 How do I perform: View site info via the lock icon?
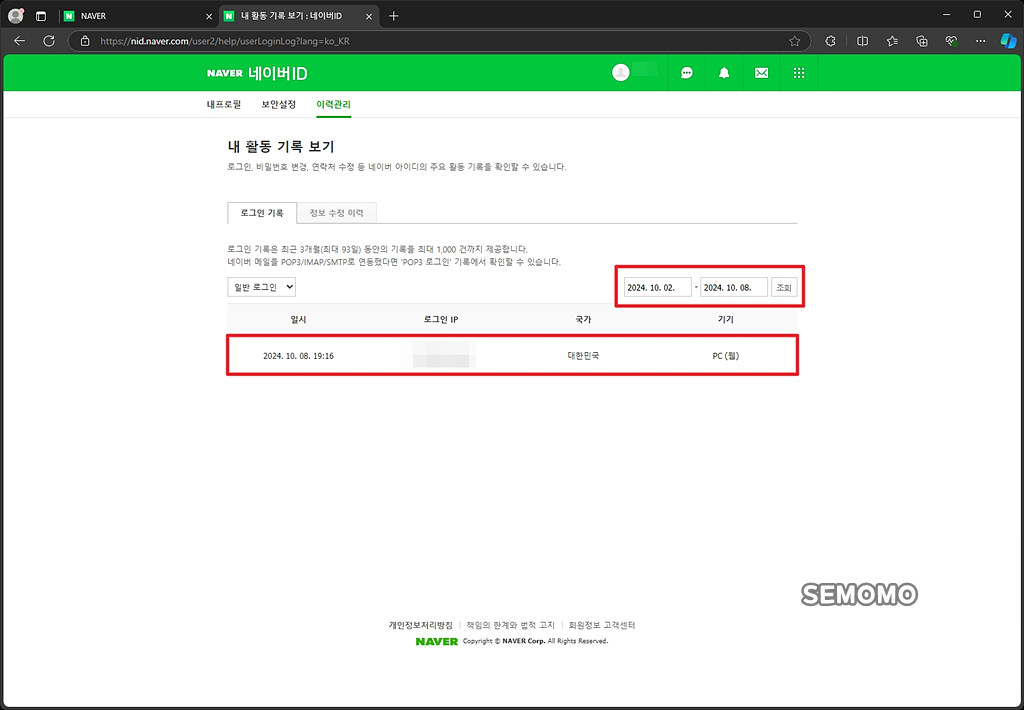[85, 41]
